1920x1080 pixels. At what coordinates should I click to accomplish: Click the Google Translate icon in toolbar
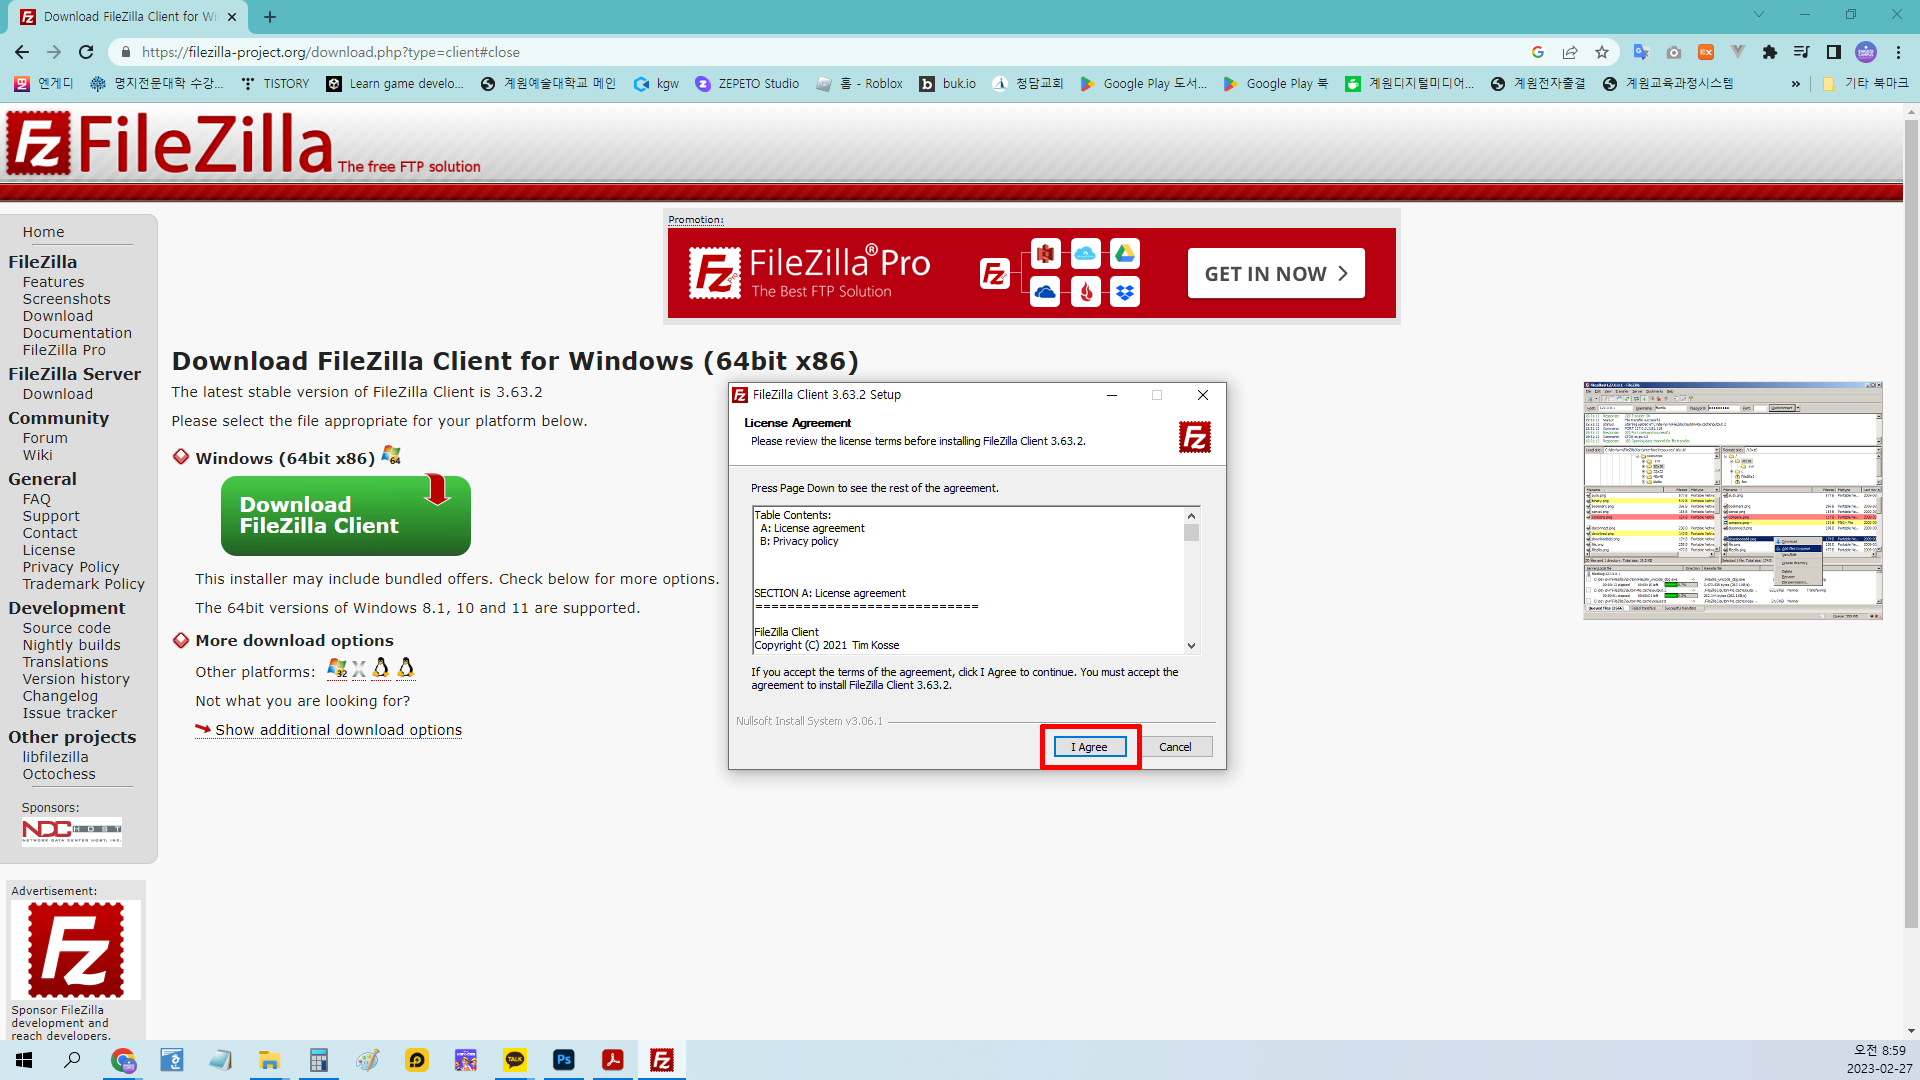[x=1641, y=52]
